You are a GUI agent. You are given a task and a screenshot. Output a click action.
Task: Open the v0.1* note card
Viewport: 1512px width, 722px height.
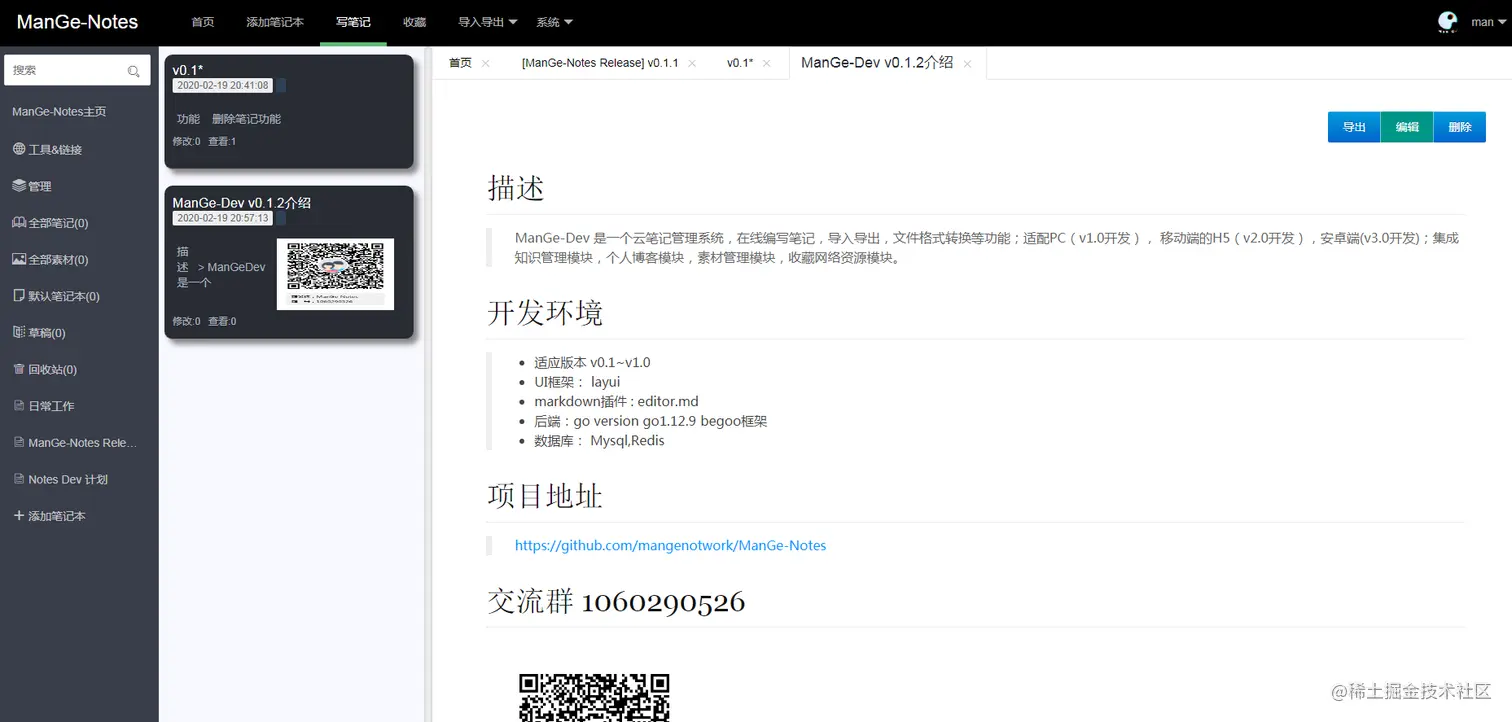click(289, 111)
